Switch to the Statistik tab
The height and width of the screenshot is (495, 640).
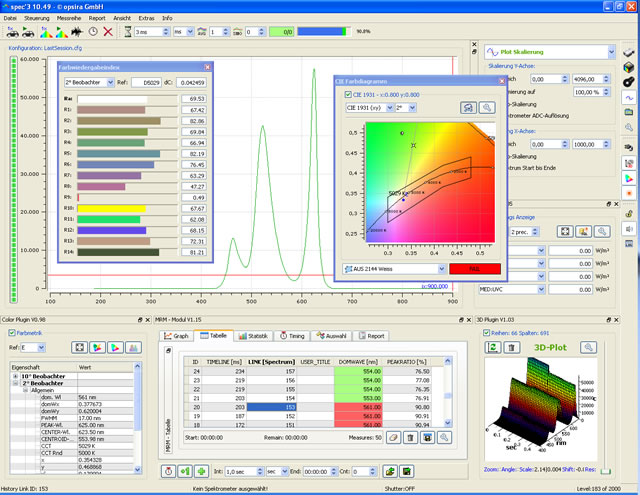pyautogui.click(x=255, y=336)
